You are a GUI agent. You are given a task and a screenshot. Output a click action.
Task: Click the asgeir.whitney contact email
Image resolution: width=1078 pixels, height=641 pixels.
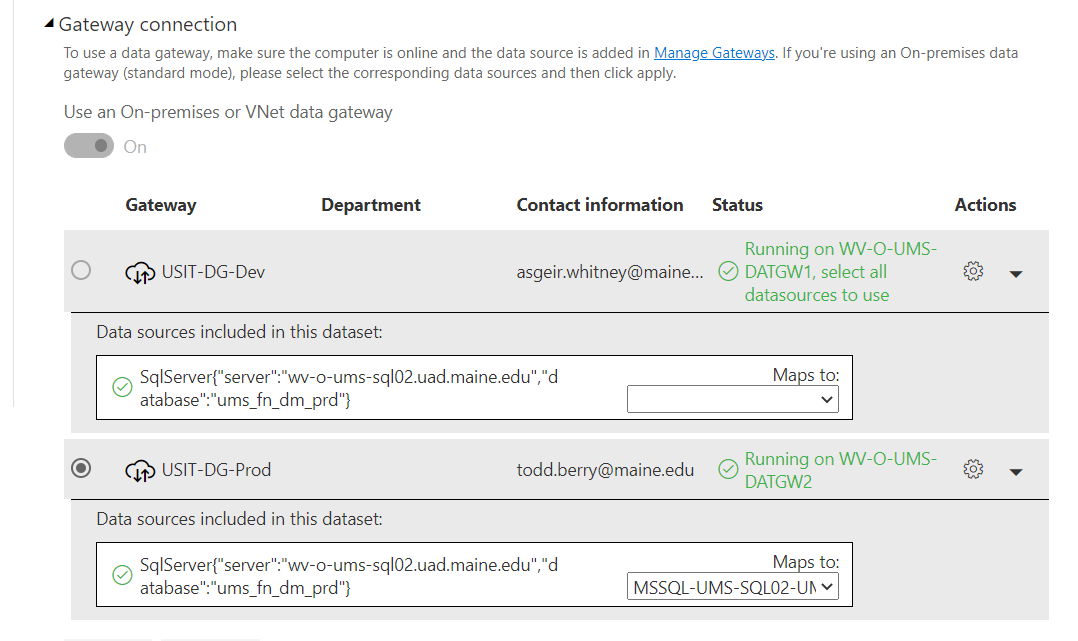click(x=610, y=272)
